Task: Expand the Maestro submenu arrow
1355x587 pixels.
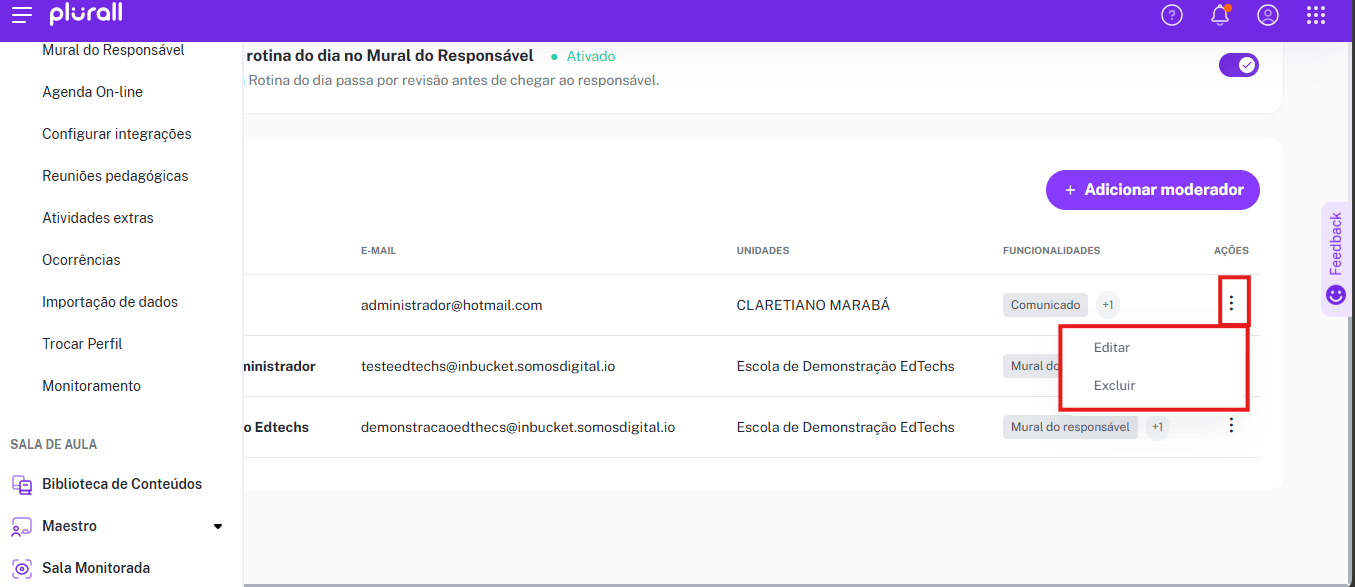Action: pyautogui.click(x=218, y=526)
